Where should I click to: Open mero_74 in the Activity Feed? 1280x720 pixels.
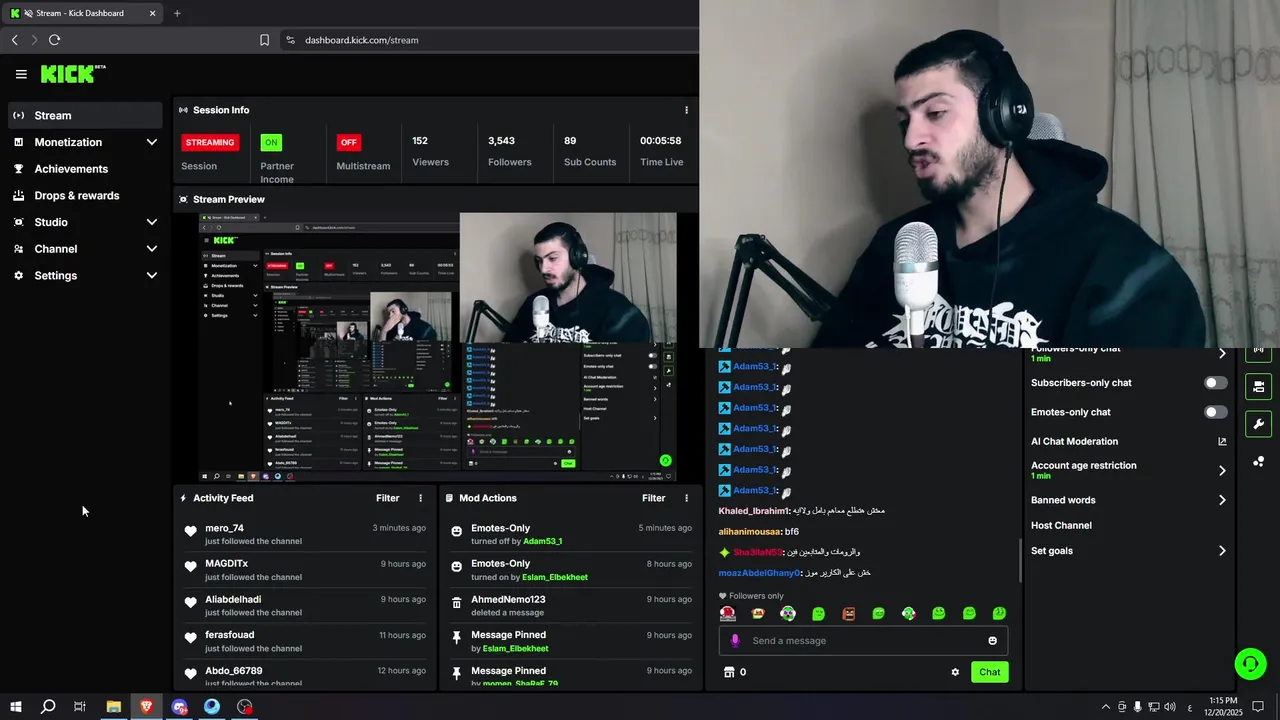pos(224,528)
